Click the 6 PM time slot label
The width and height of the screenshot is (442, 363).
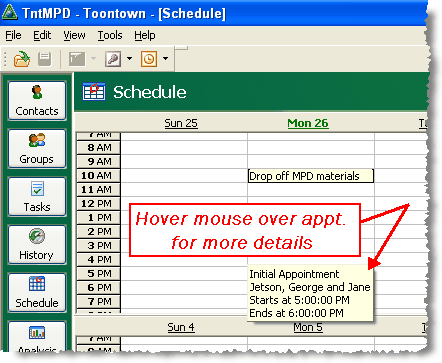click(x=98, y=288)
